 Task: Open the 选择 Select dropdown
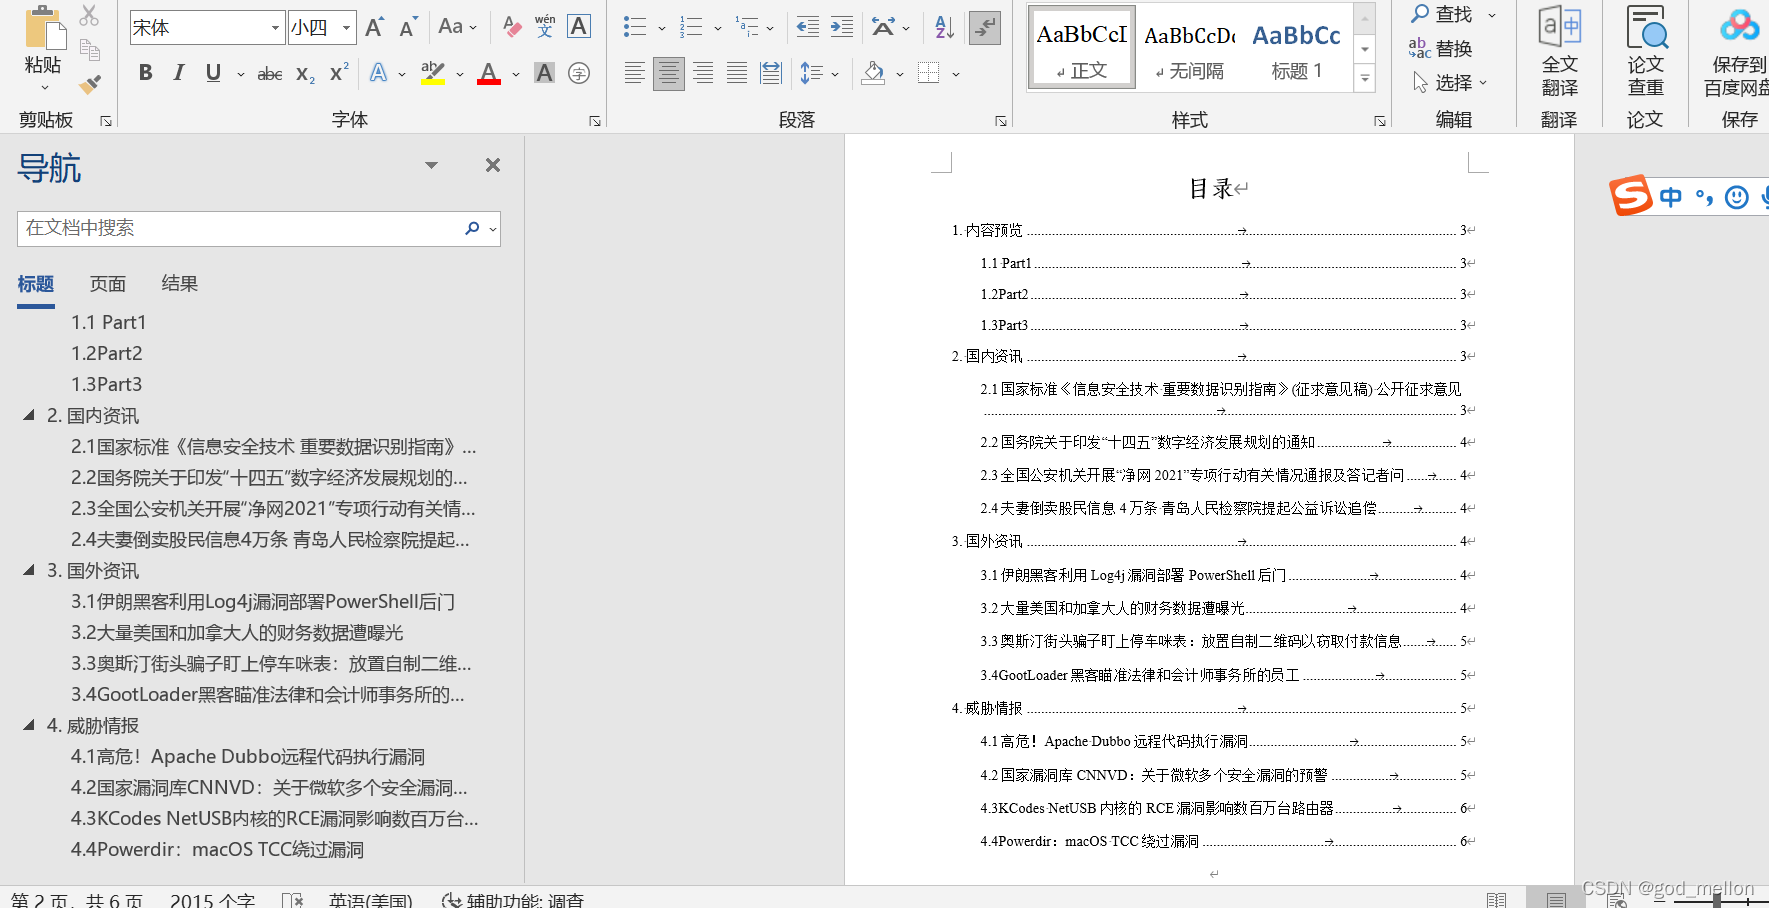1450,82
